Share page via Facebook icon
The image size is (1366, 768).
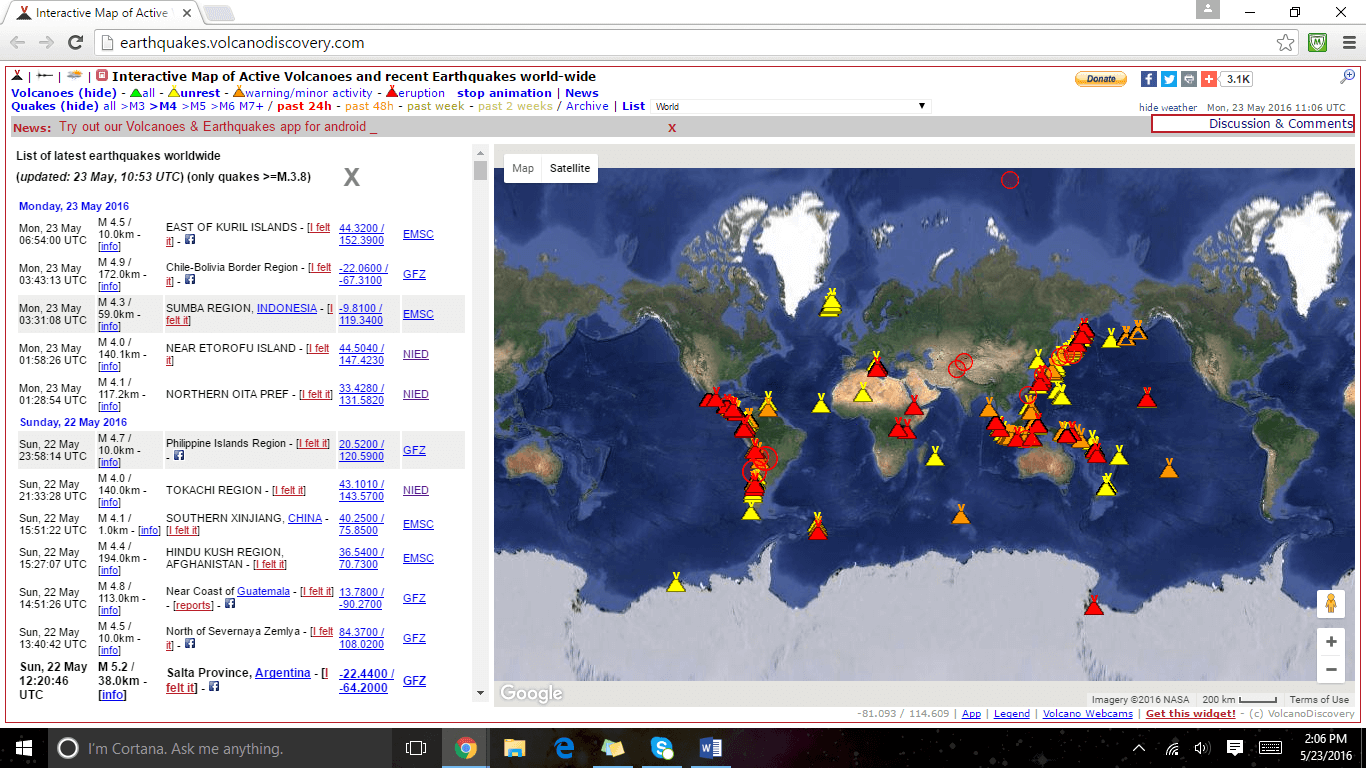[x=1149, y=79]
